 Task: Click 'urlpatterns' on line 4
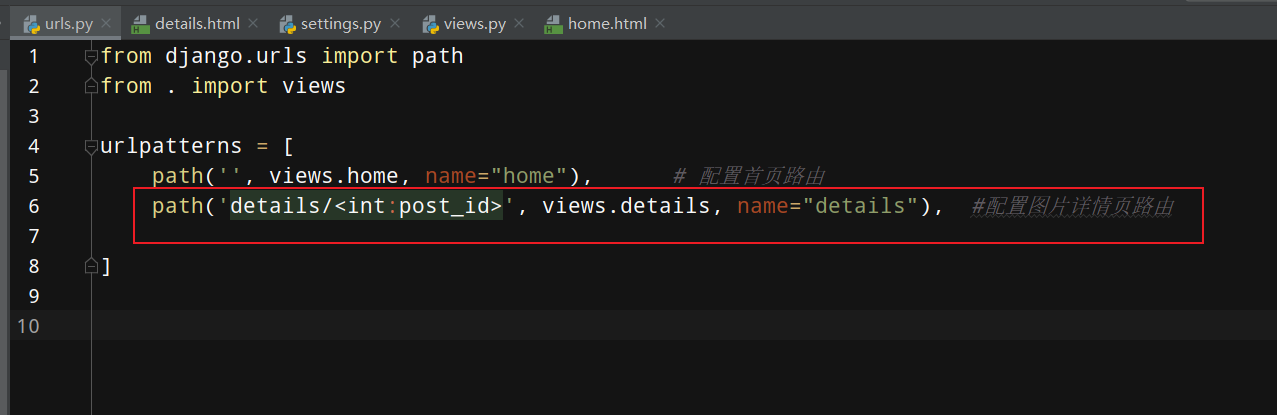172,146
